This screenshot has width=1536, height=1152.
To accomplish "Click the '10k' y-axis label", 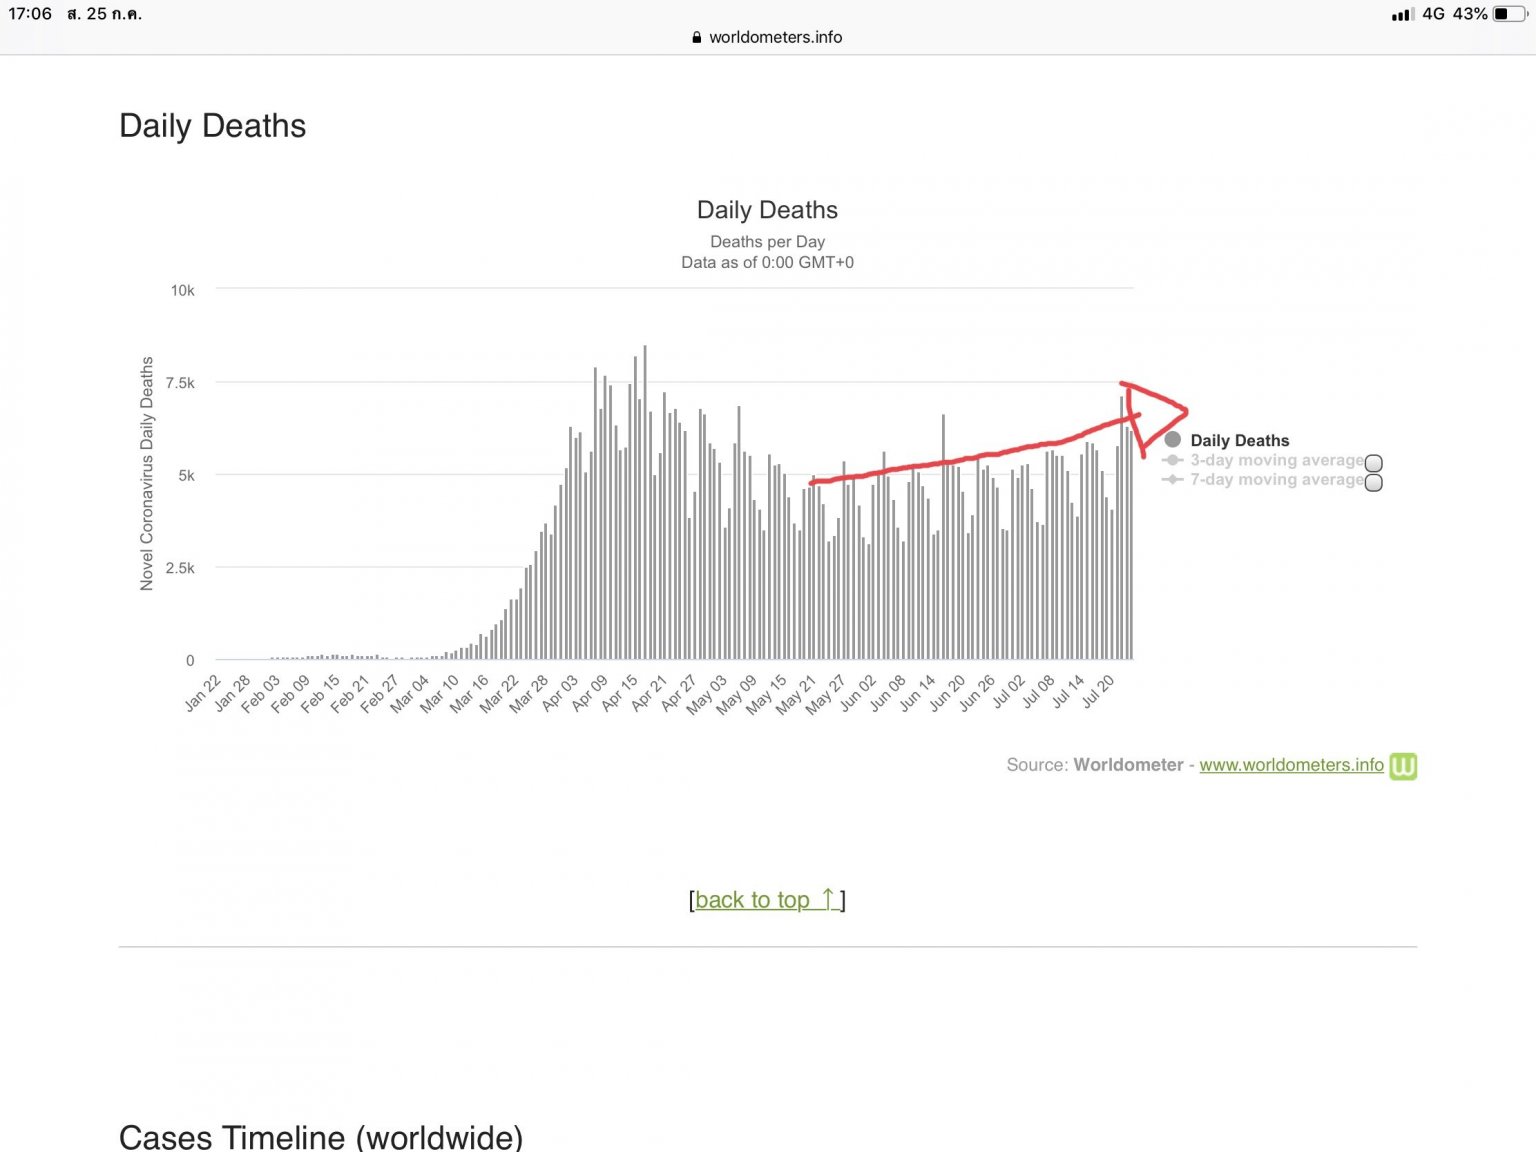I will (x=182, y=290).
